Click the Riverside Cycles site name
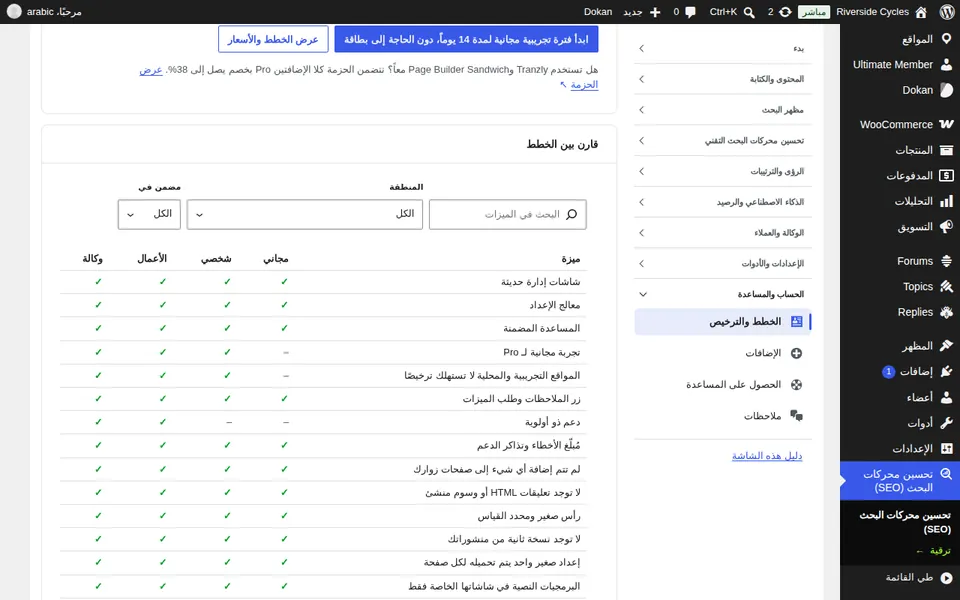The height and width of the screenshot is (600, 960). coord(872,12)
